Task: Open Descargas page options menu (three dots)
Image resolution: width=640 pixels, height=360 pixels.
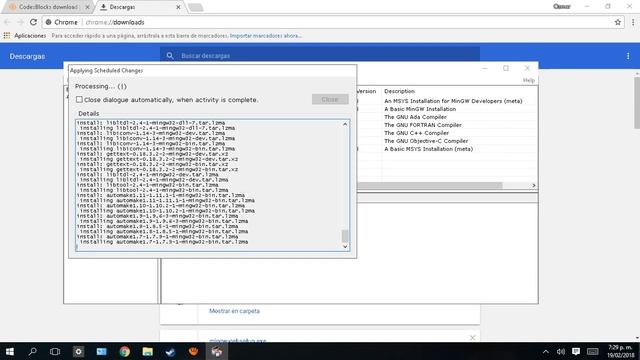Action: (x=628, y=56)
